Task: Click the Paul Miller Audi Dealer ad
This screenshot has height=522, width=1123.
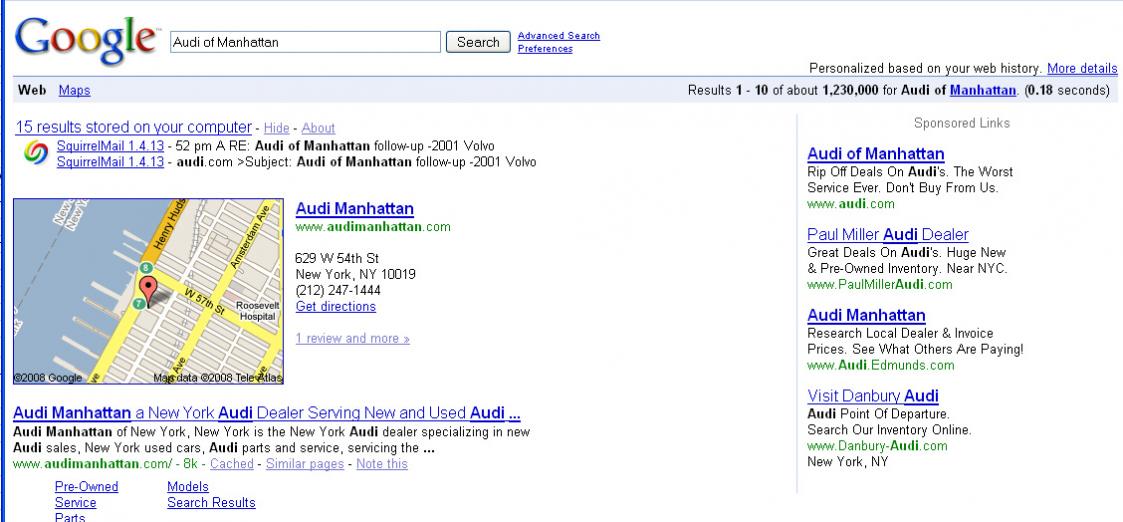Action: click(x=887, y=234)
